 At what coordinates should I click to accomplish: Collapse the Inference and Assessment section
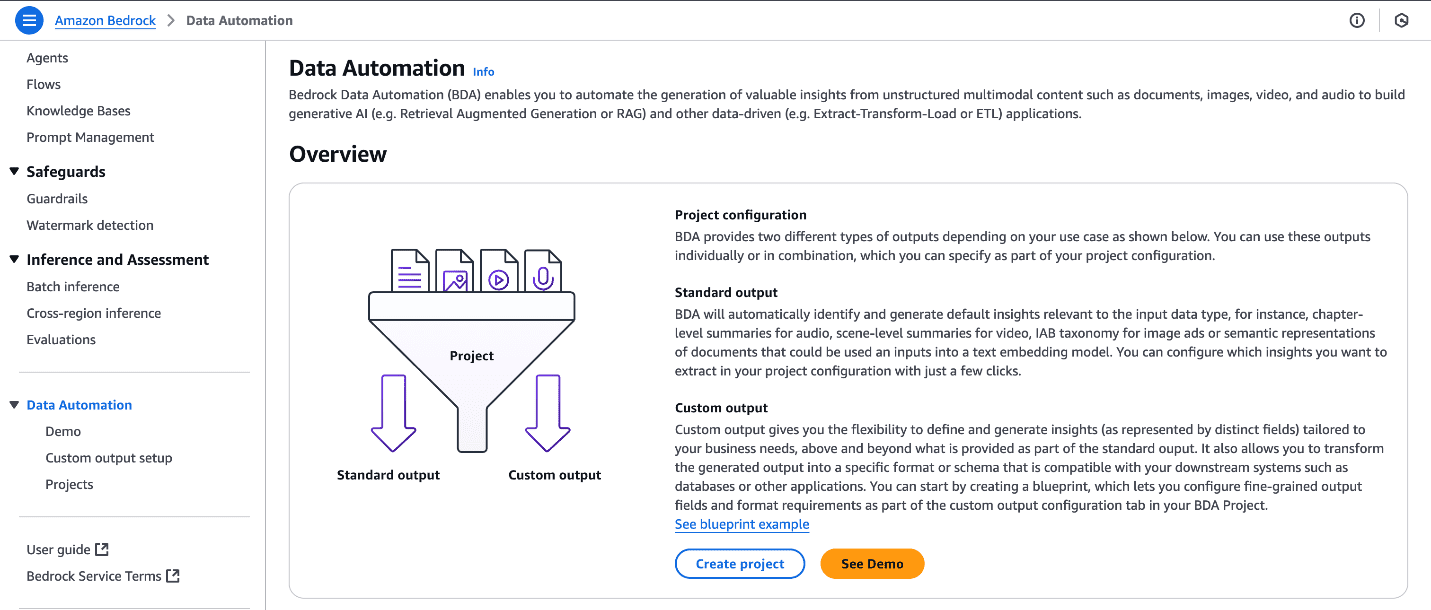[14, 260]
